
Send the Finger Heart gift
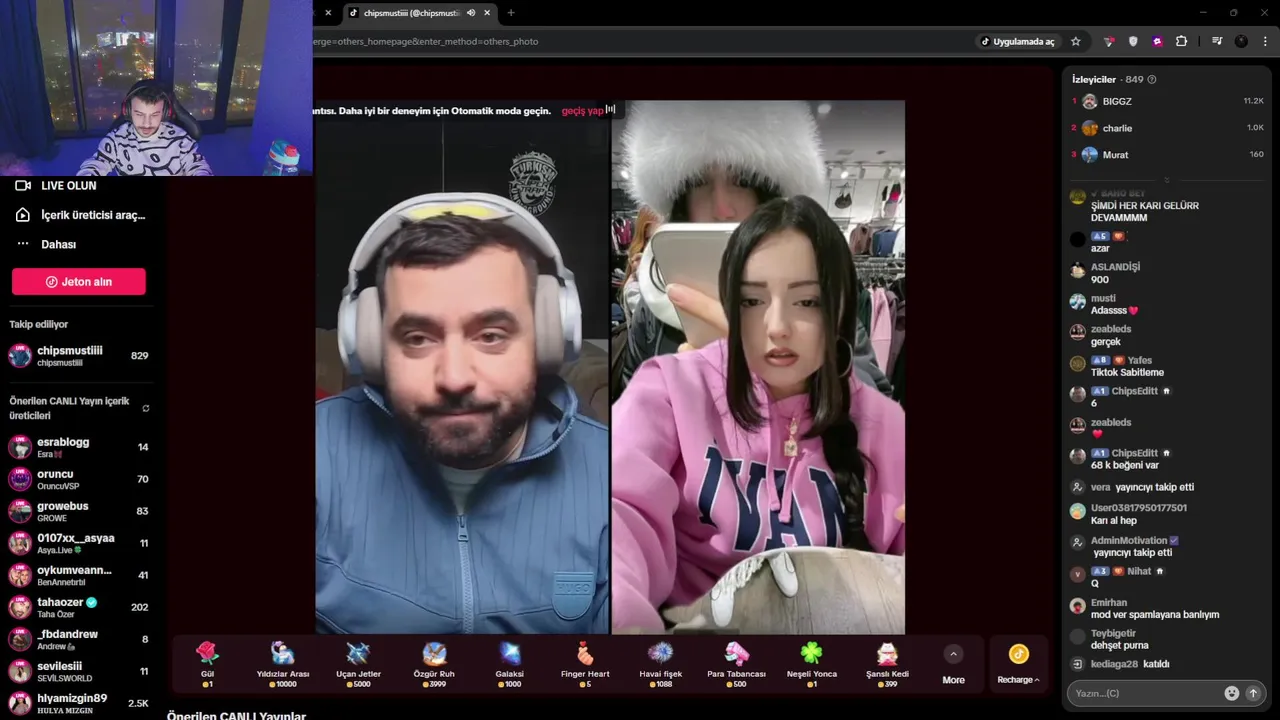[x=585, y=665]
